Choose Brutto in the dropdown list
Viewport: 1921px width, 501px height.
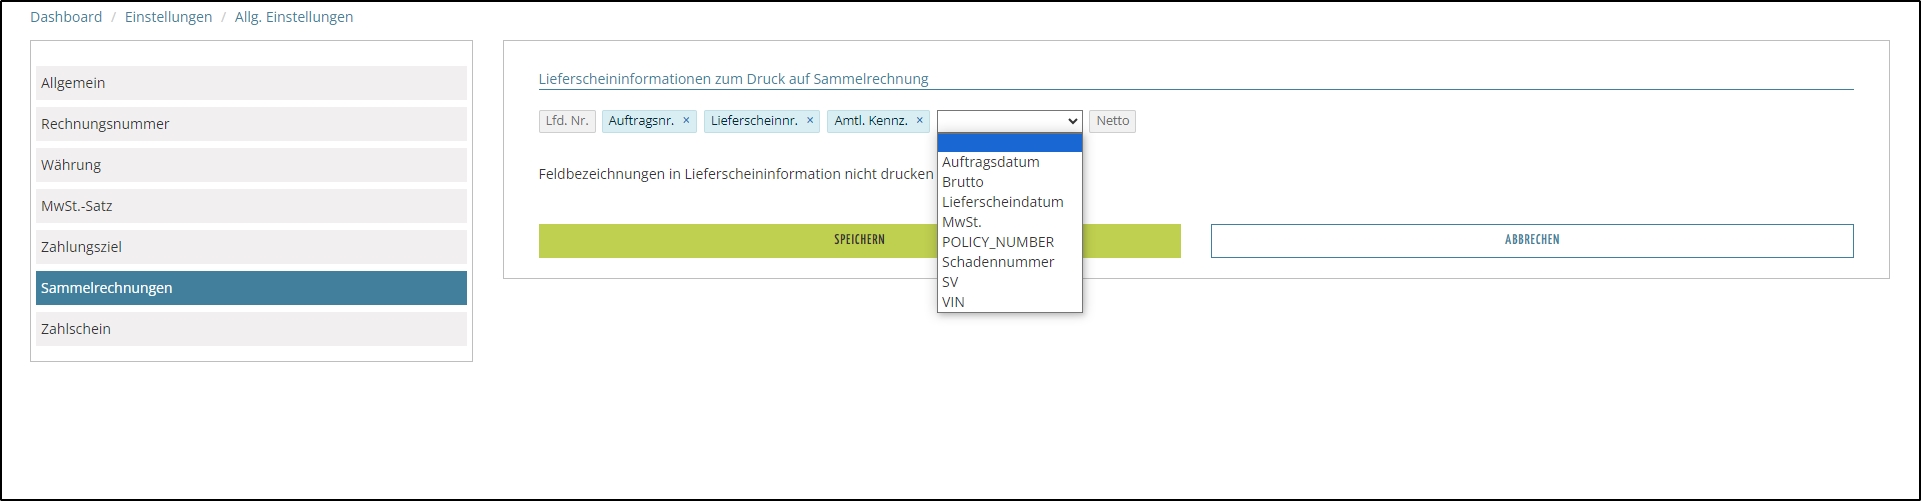962,182
